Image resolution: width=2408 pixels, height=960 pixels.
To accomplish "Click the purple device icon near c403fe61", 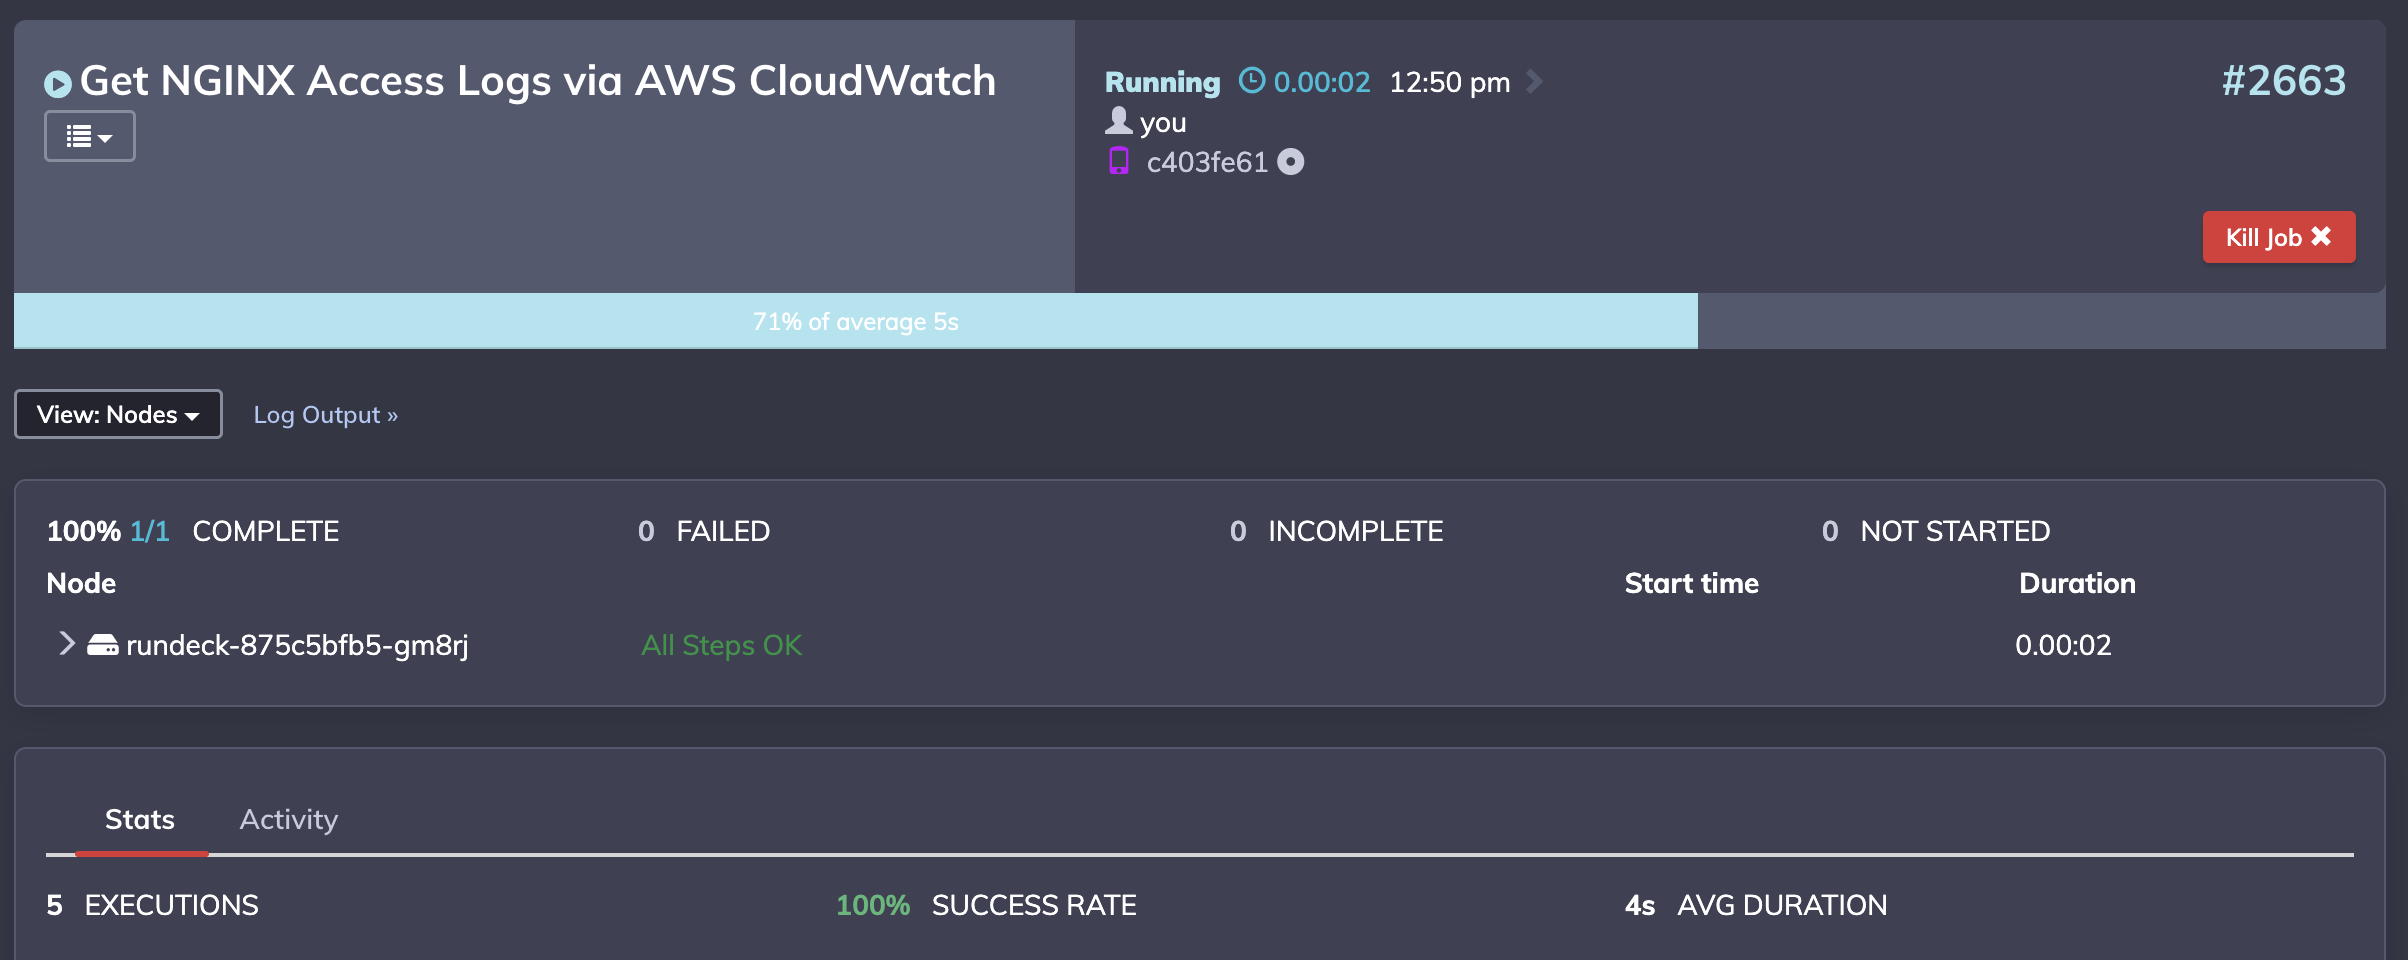I will click(x=1119, y=161).
